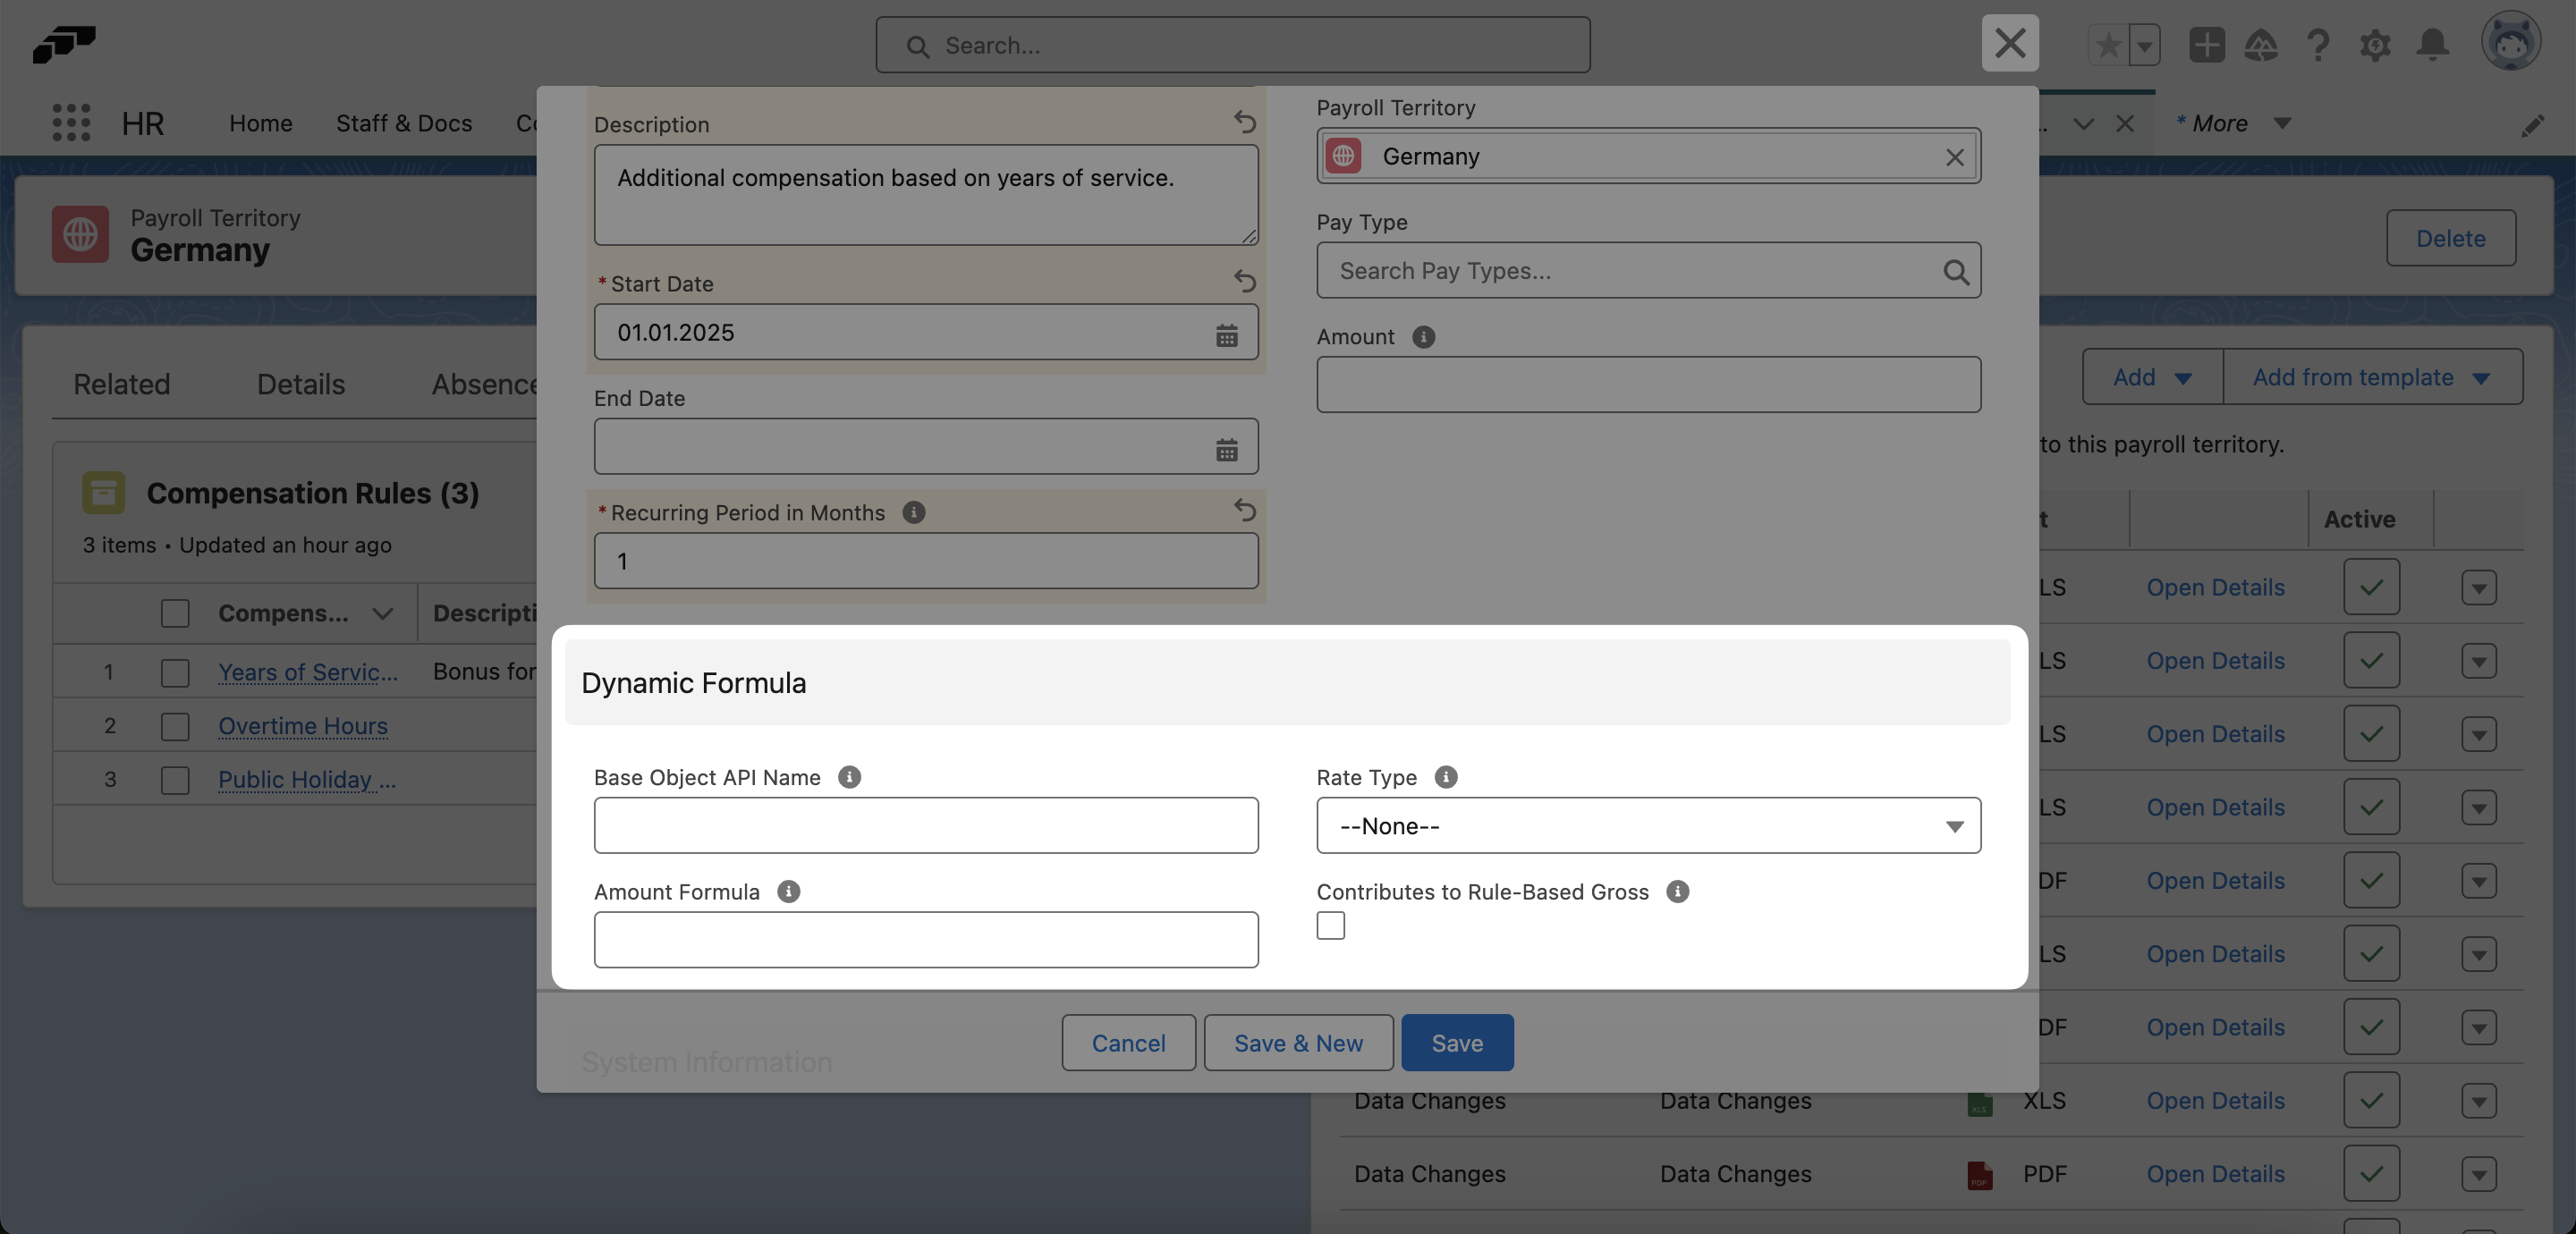Favorite this page with the star

click(2110, 45)
